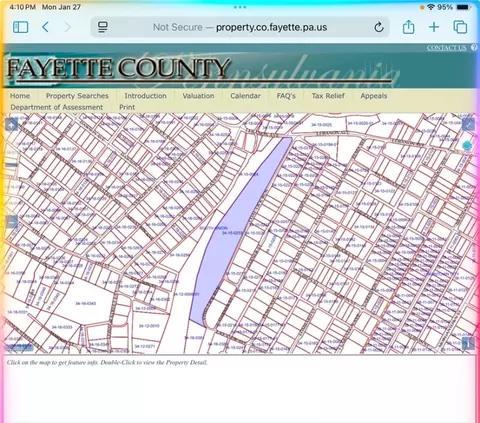Zoom in with the map plus button
Viewport: 480px width, 423px height.
(x=12, y=125)
